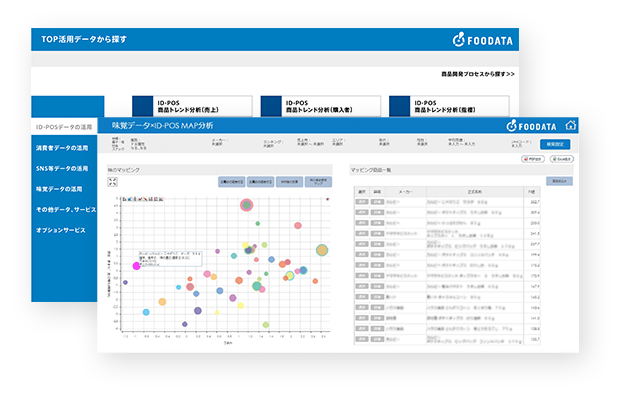Click the large orange bubble near chart right edge

pos(322,250)
